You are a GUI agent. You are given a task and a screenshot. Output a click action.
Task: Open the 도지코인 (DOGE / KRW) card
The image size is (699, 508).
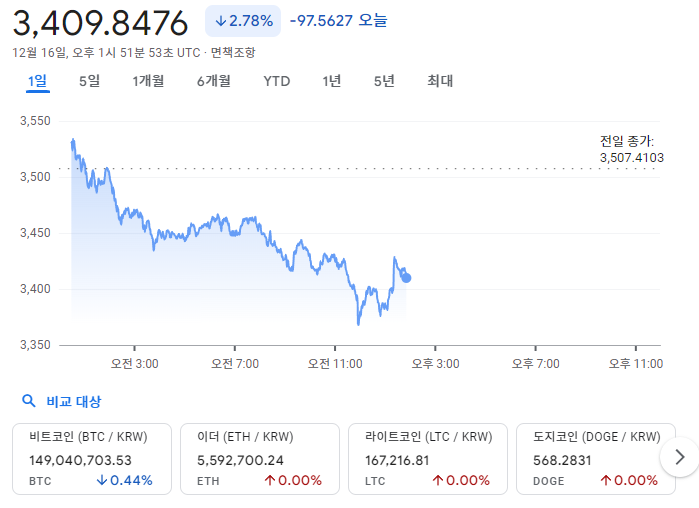588,458
